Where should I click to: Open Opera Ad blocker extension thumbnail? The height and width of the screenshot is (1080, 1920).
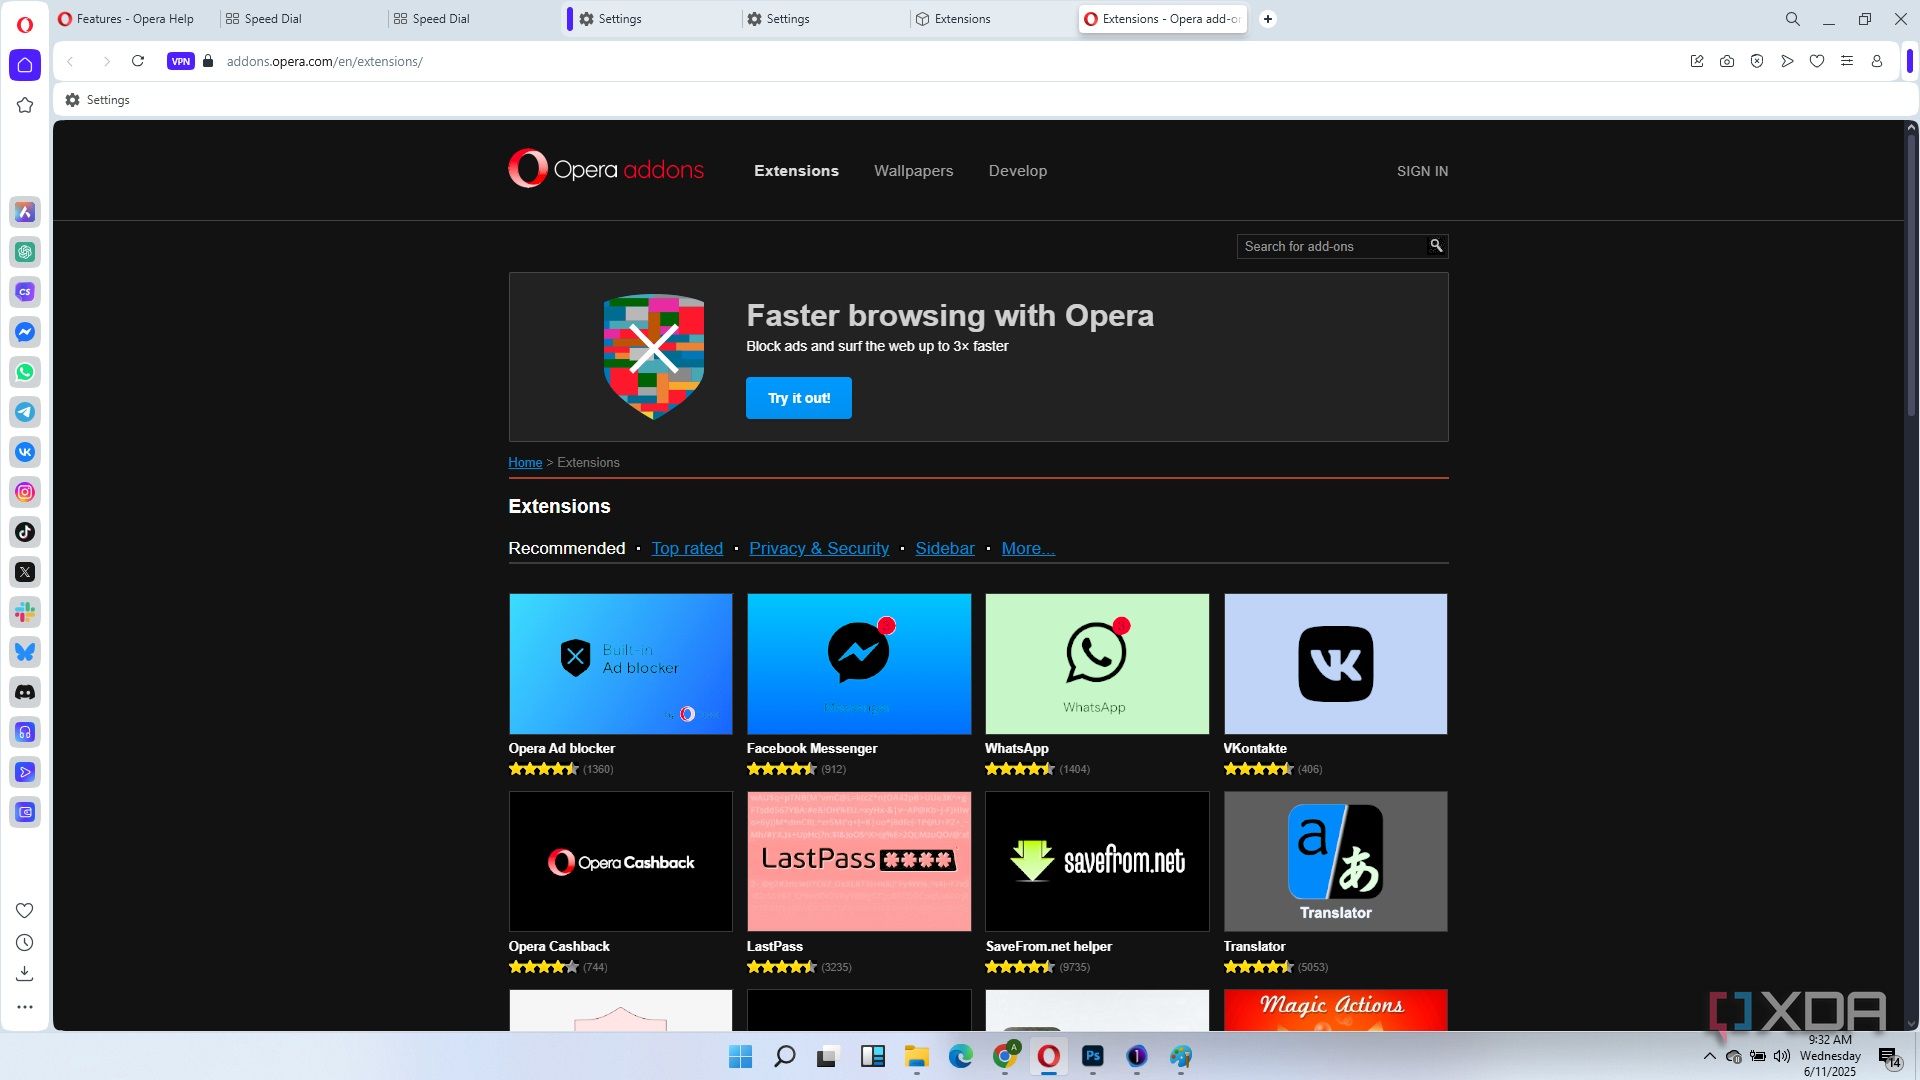pos(620,664)
